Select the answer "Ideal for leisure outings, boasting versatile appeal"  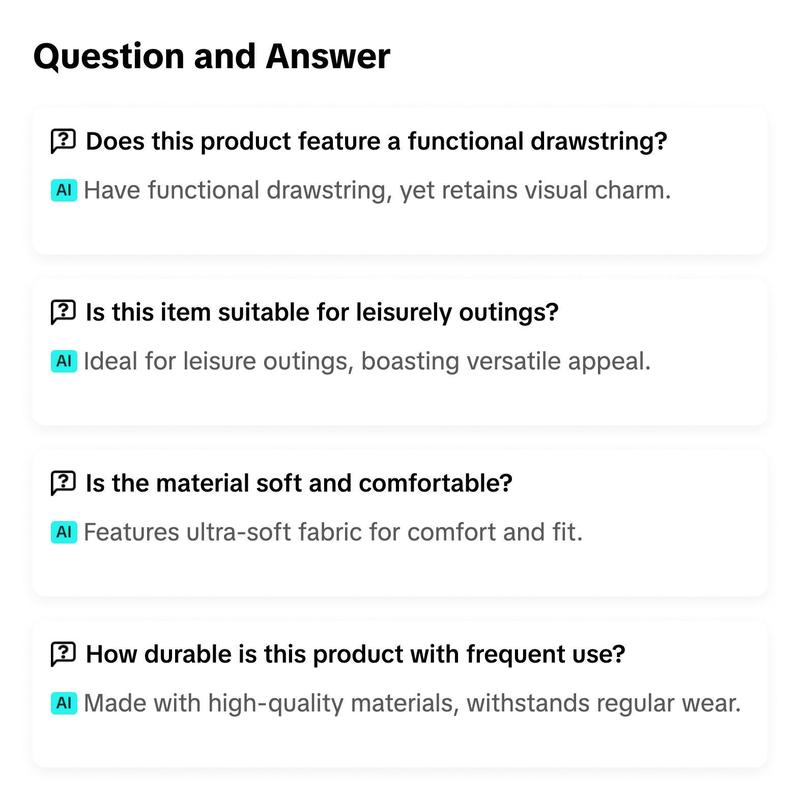(x=367, y=361)
